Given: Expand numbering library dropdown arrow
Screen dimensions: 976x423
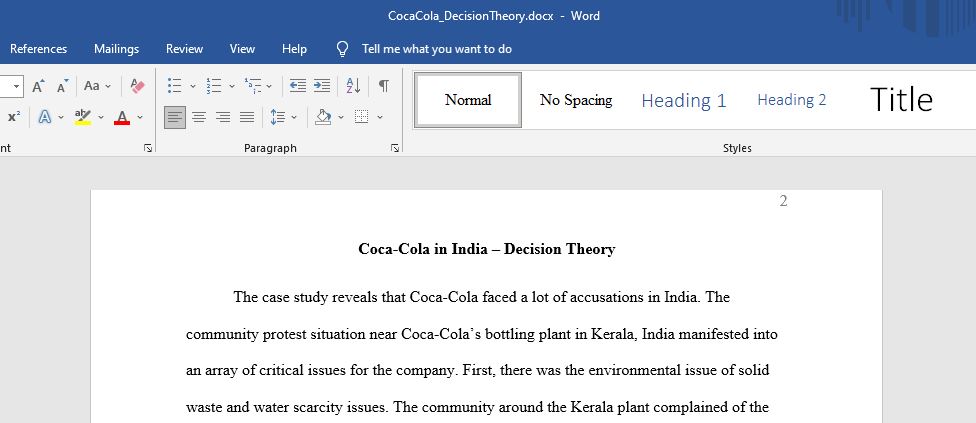Looking at the screenshot, I should click(x=232, y=86).
